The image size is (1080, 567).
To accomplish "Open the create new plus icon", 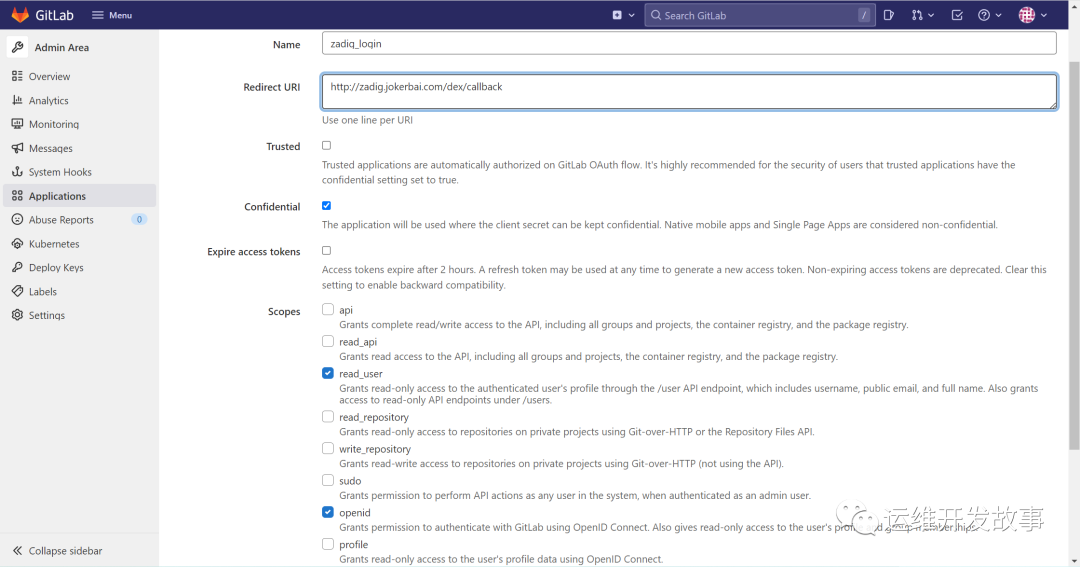I will click(617, 15).
